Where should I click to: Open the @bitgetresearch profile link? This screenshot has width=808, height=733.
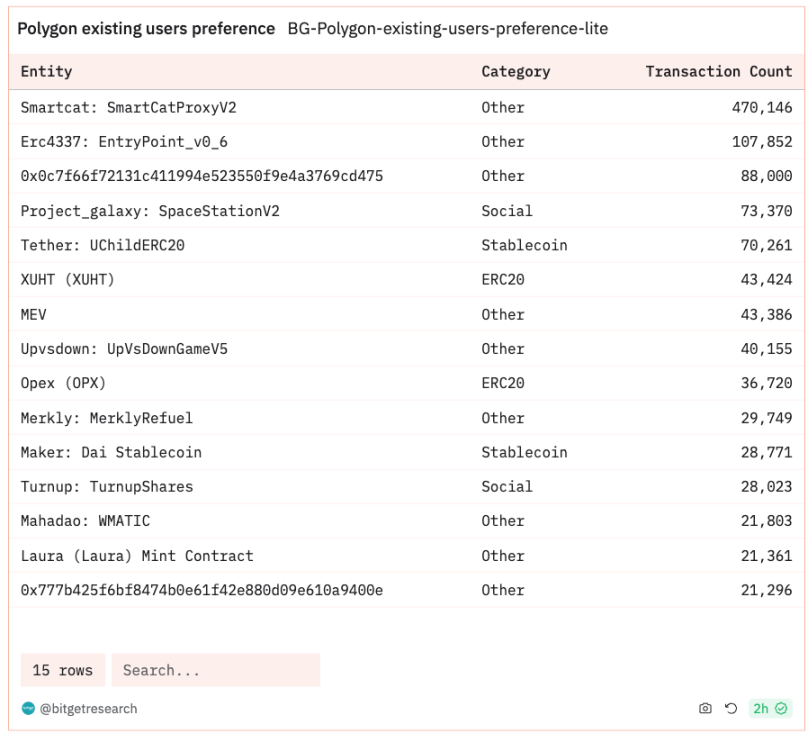88,708
